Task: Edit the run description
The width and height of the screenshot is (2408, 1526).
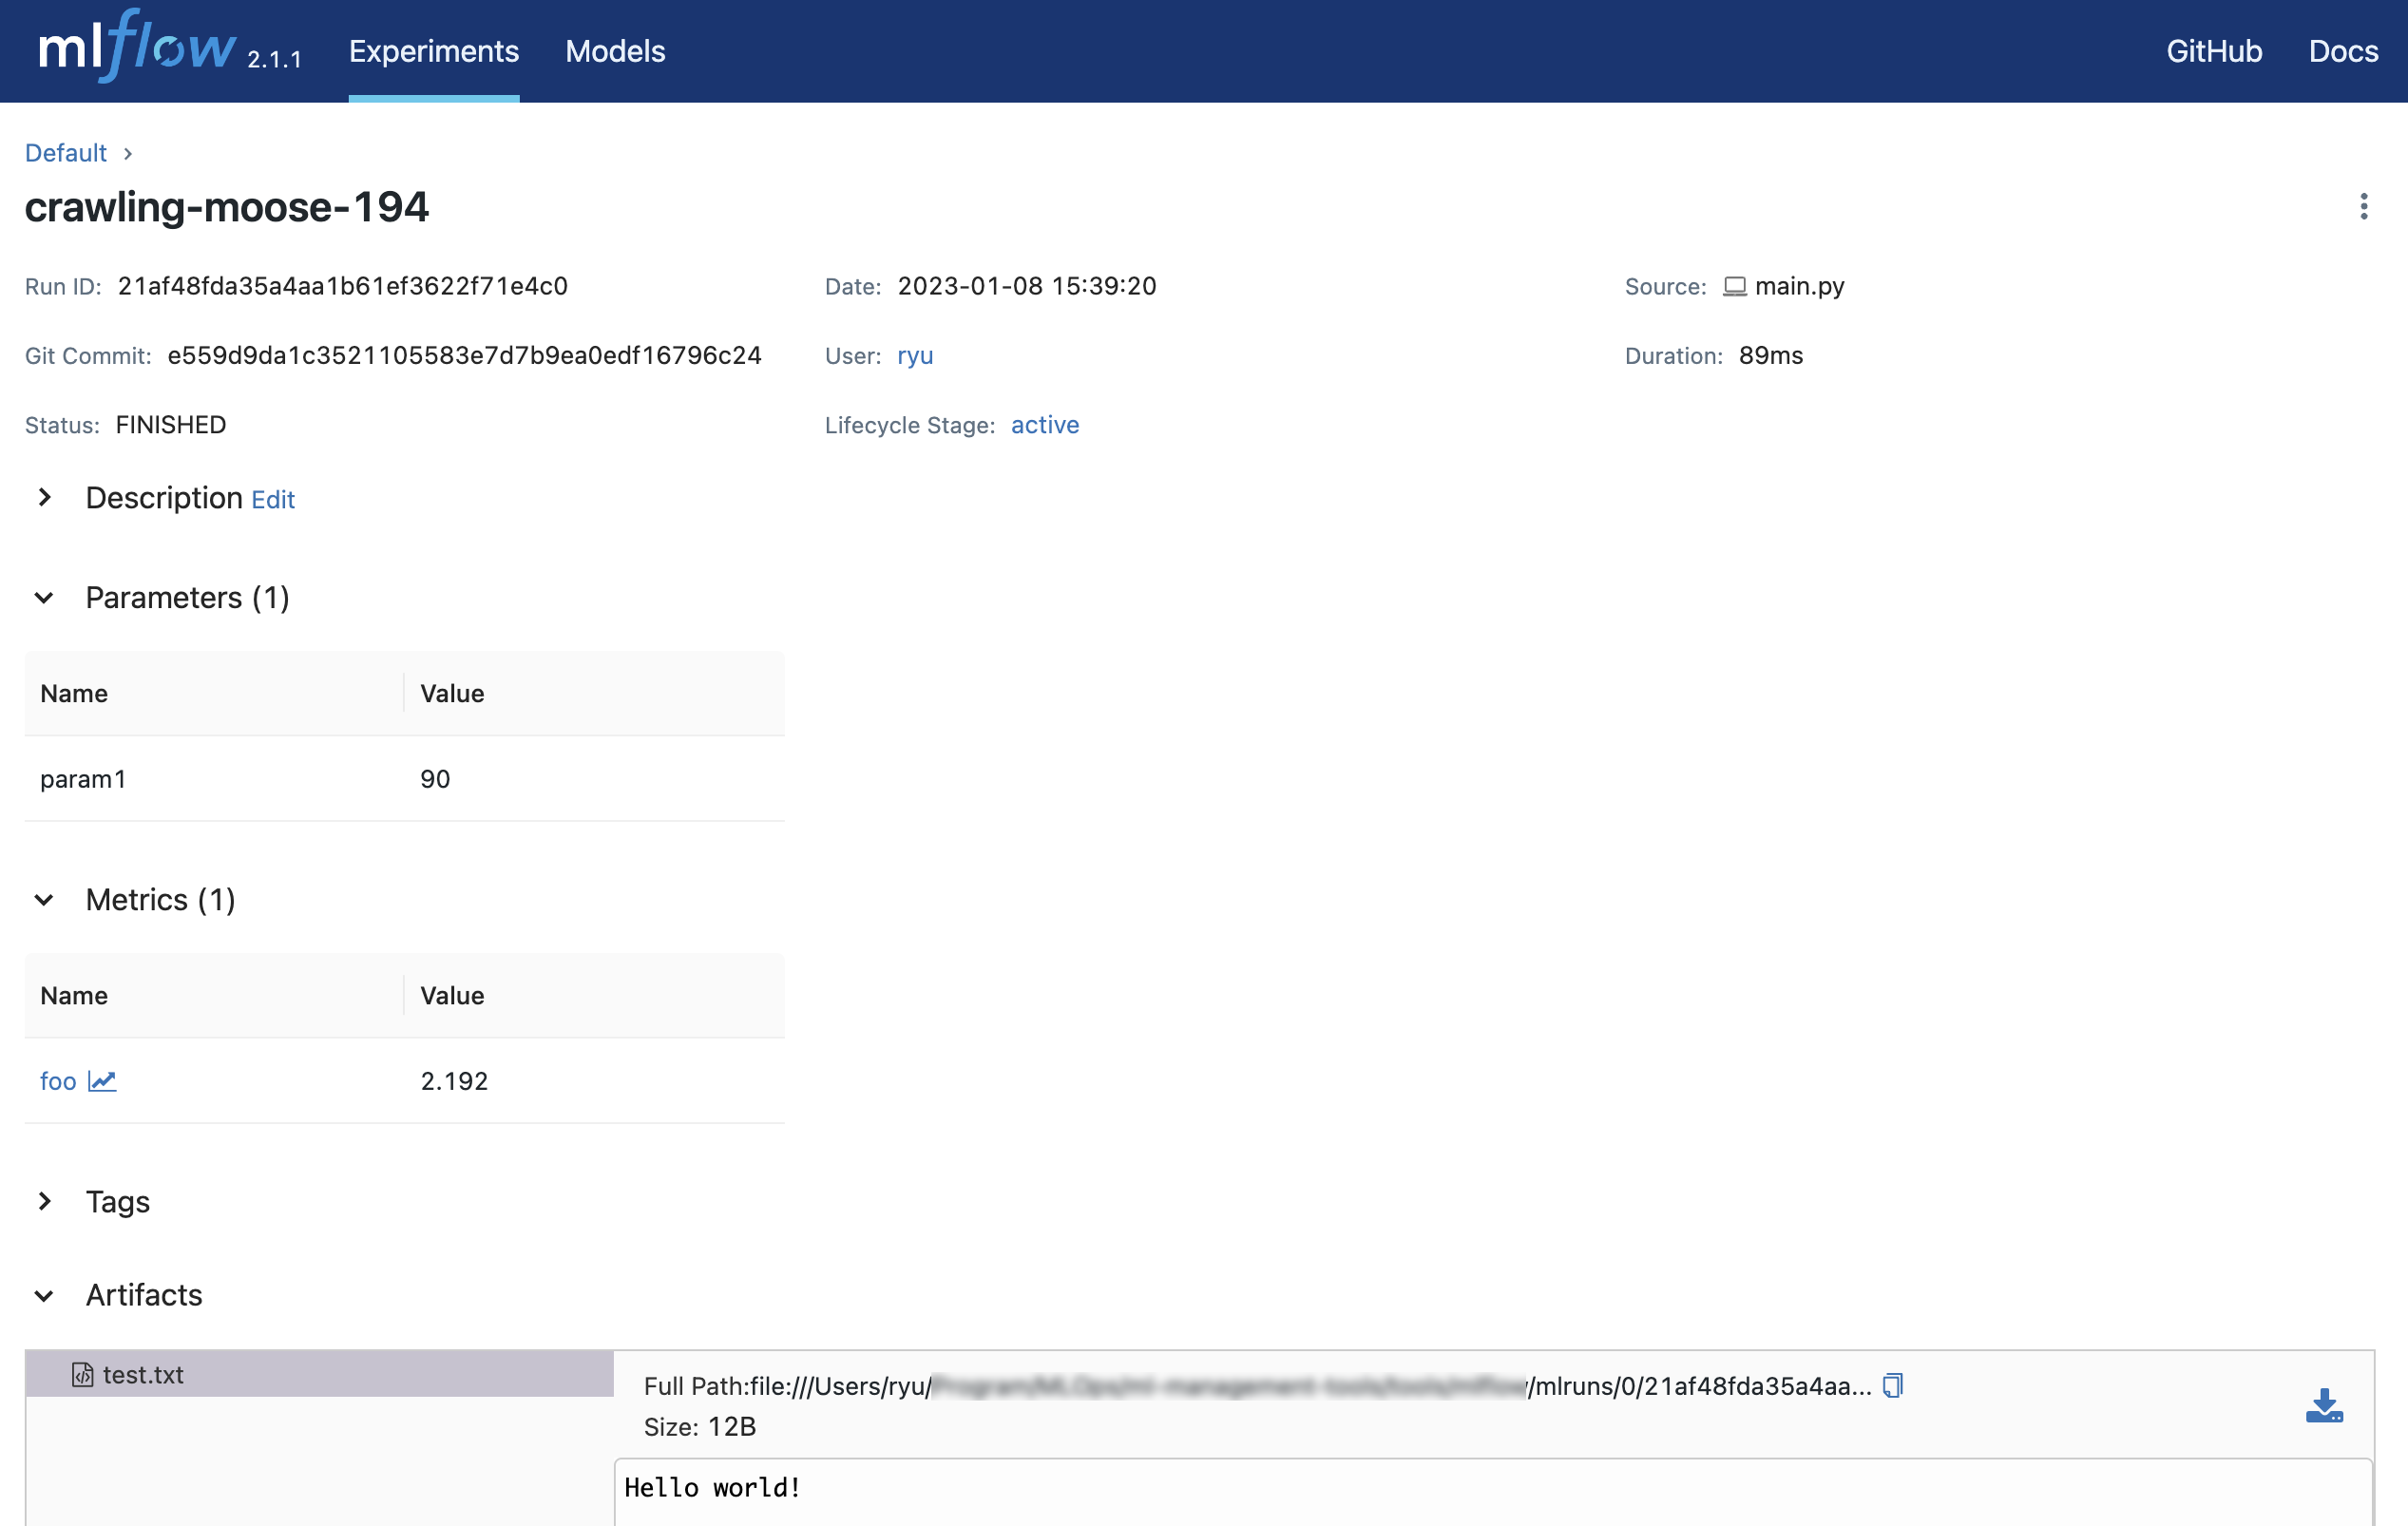Action: coord(273,499)
